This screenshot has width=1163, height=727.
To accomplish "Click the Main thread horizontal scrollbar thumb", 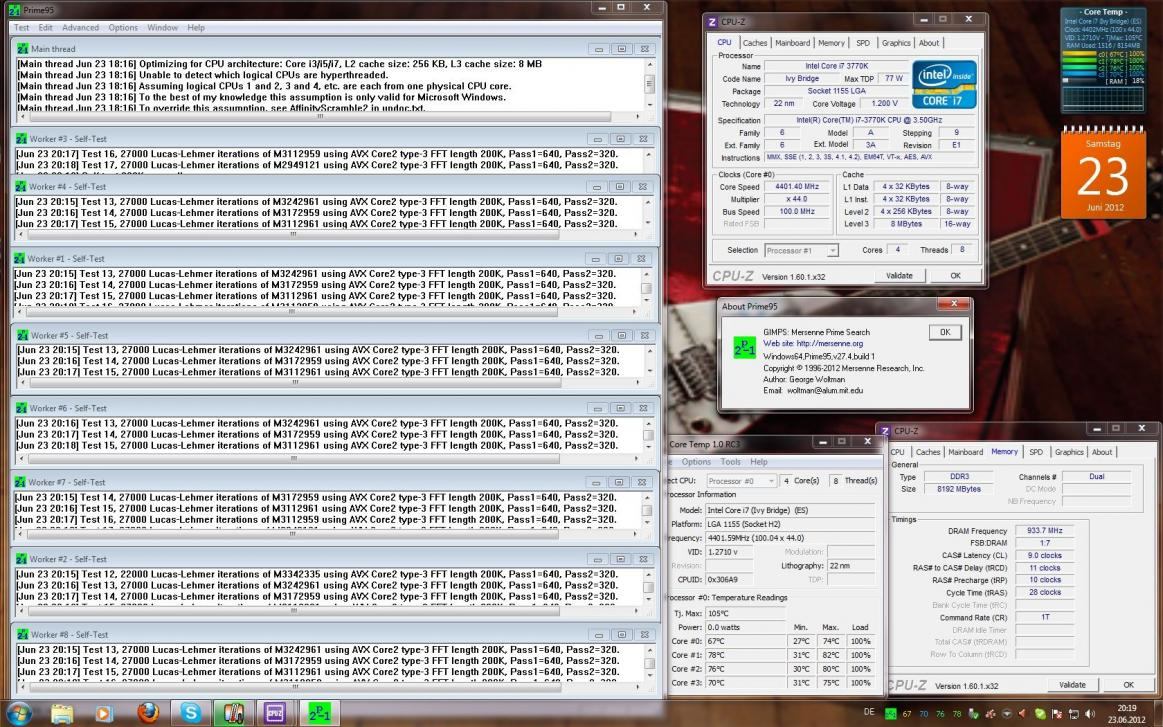I will coord(319,116).
